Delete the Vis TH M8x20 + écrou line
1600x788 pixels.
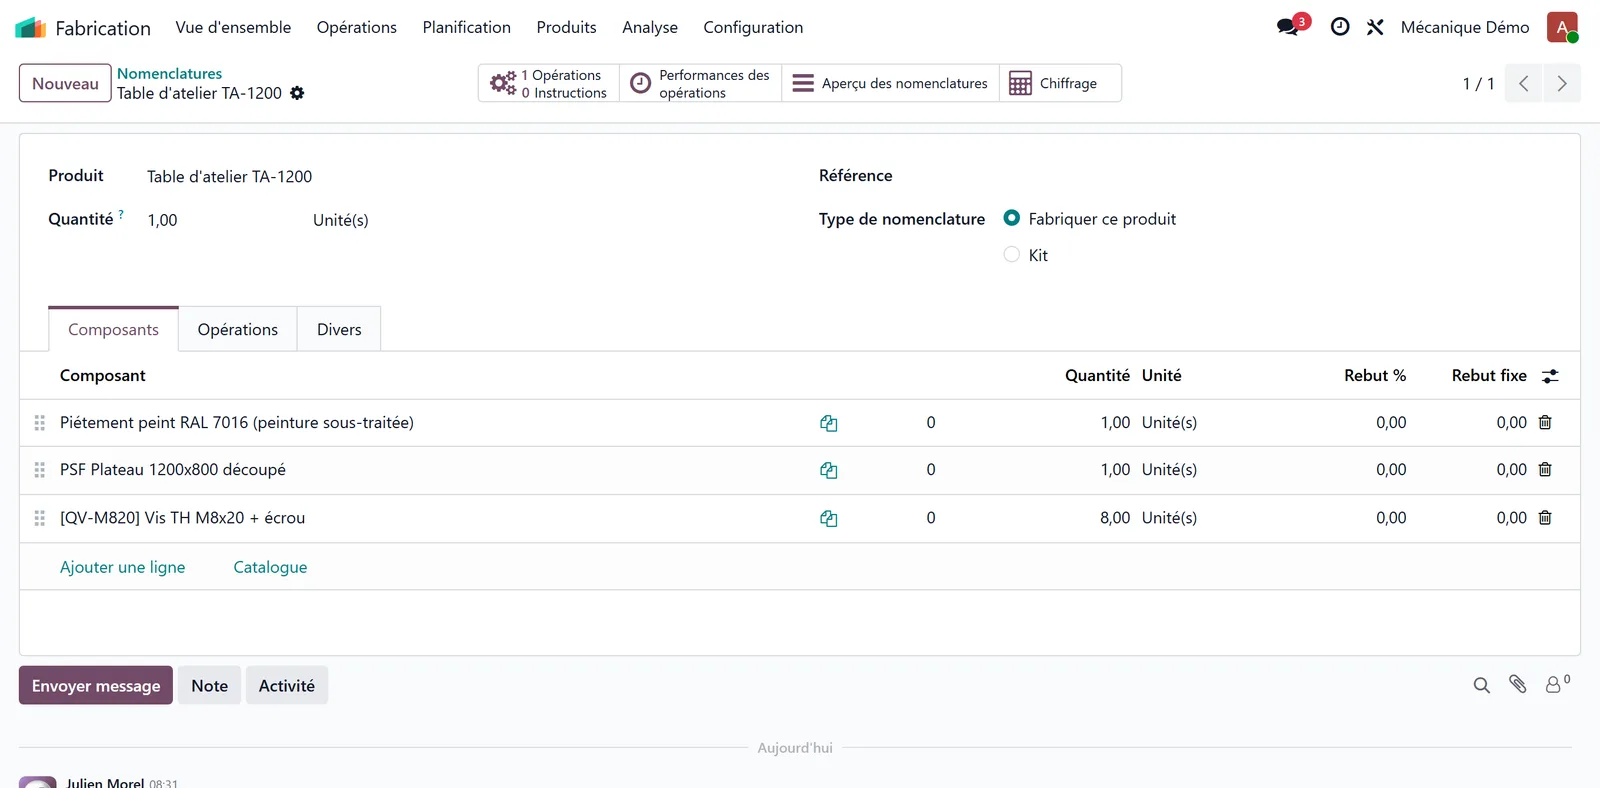[x=1545, y=517]
